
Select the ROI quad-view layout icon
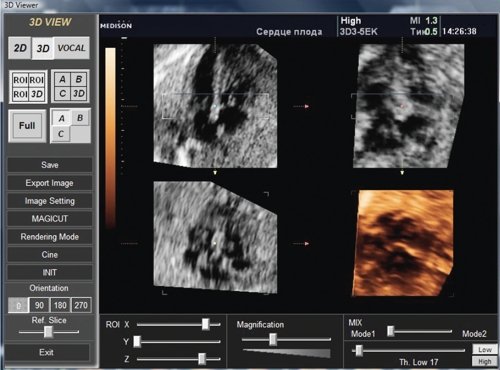coord(28,87)
